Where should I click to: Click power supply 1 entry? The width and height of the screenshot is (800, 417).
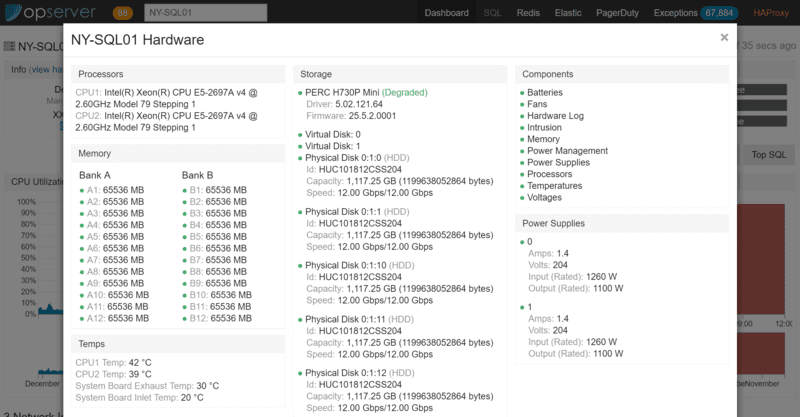(x=530, y=307)
